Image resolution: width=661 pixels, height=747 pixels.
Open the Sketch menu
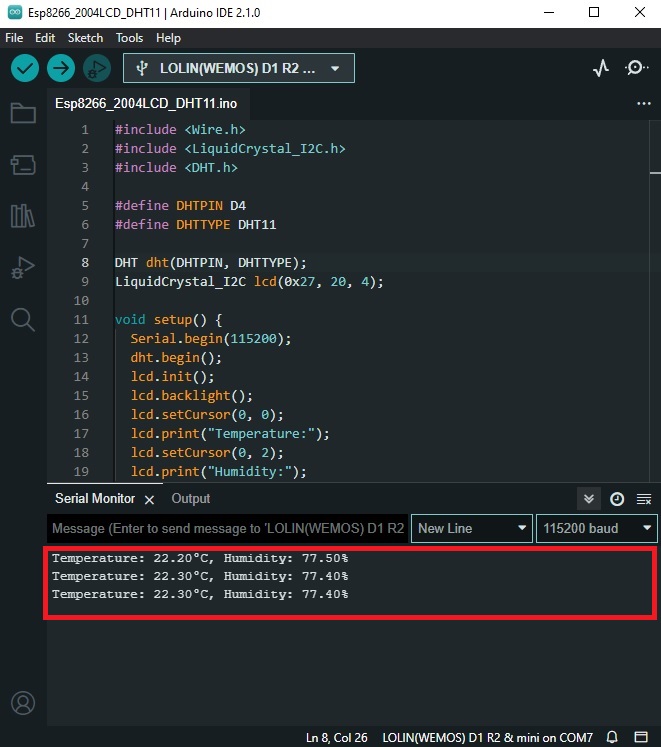point(85,38)
